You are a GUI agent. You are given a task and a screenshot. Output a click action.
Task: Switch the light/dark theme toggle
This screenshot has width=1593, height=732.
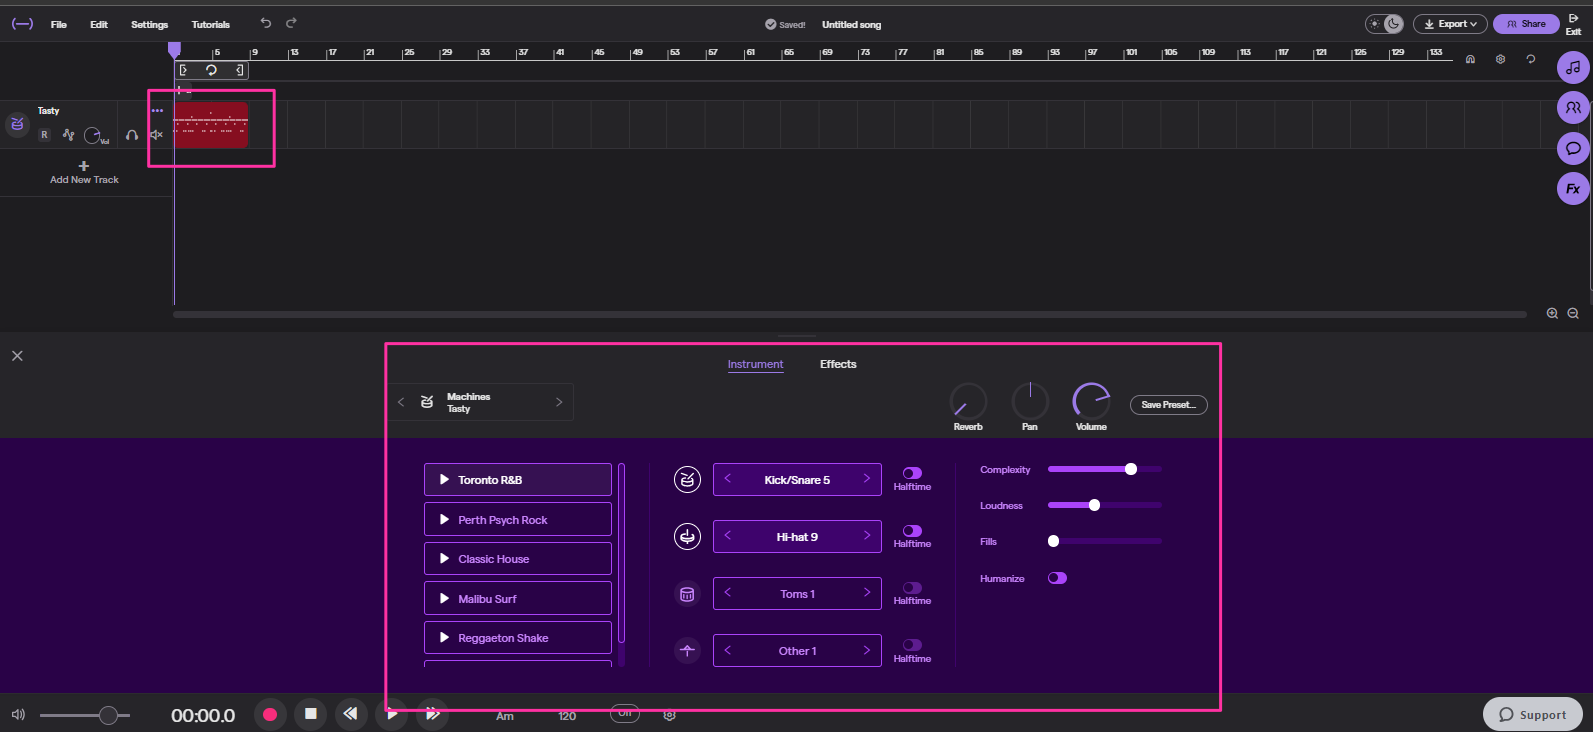point(1385,24)
